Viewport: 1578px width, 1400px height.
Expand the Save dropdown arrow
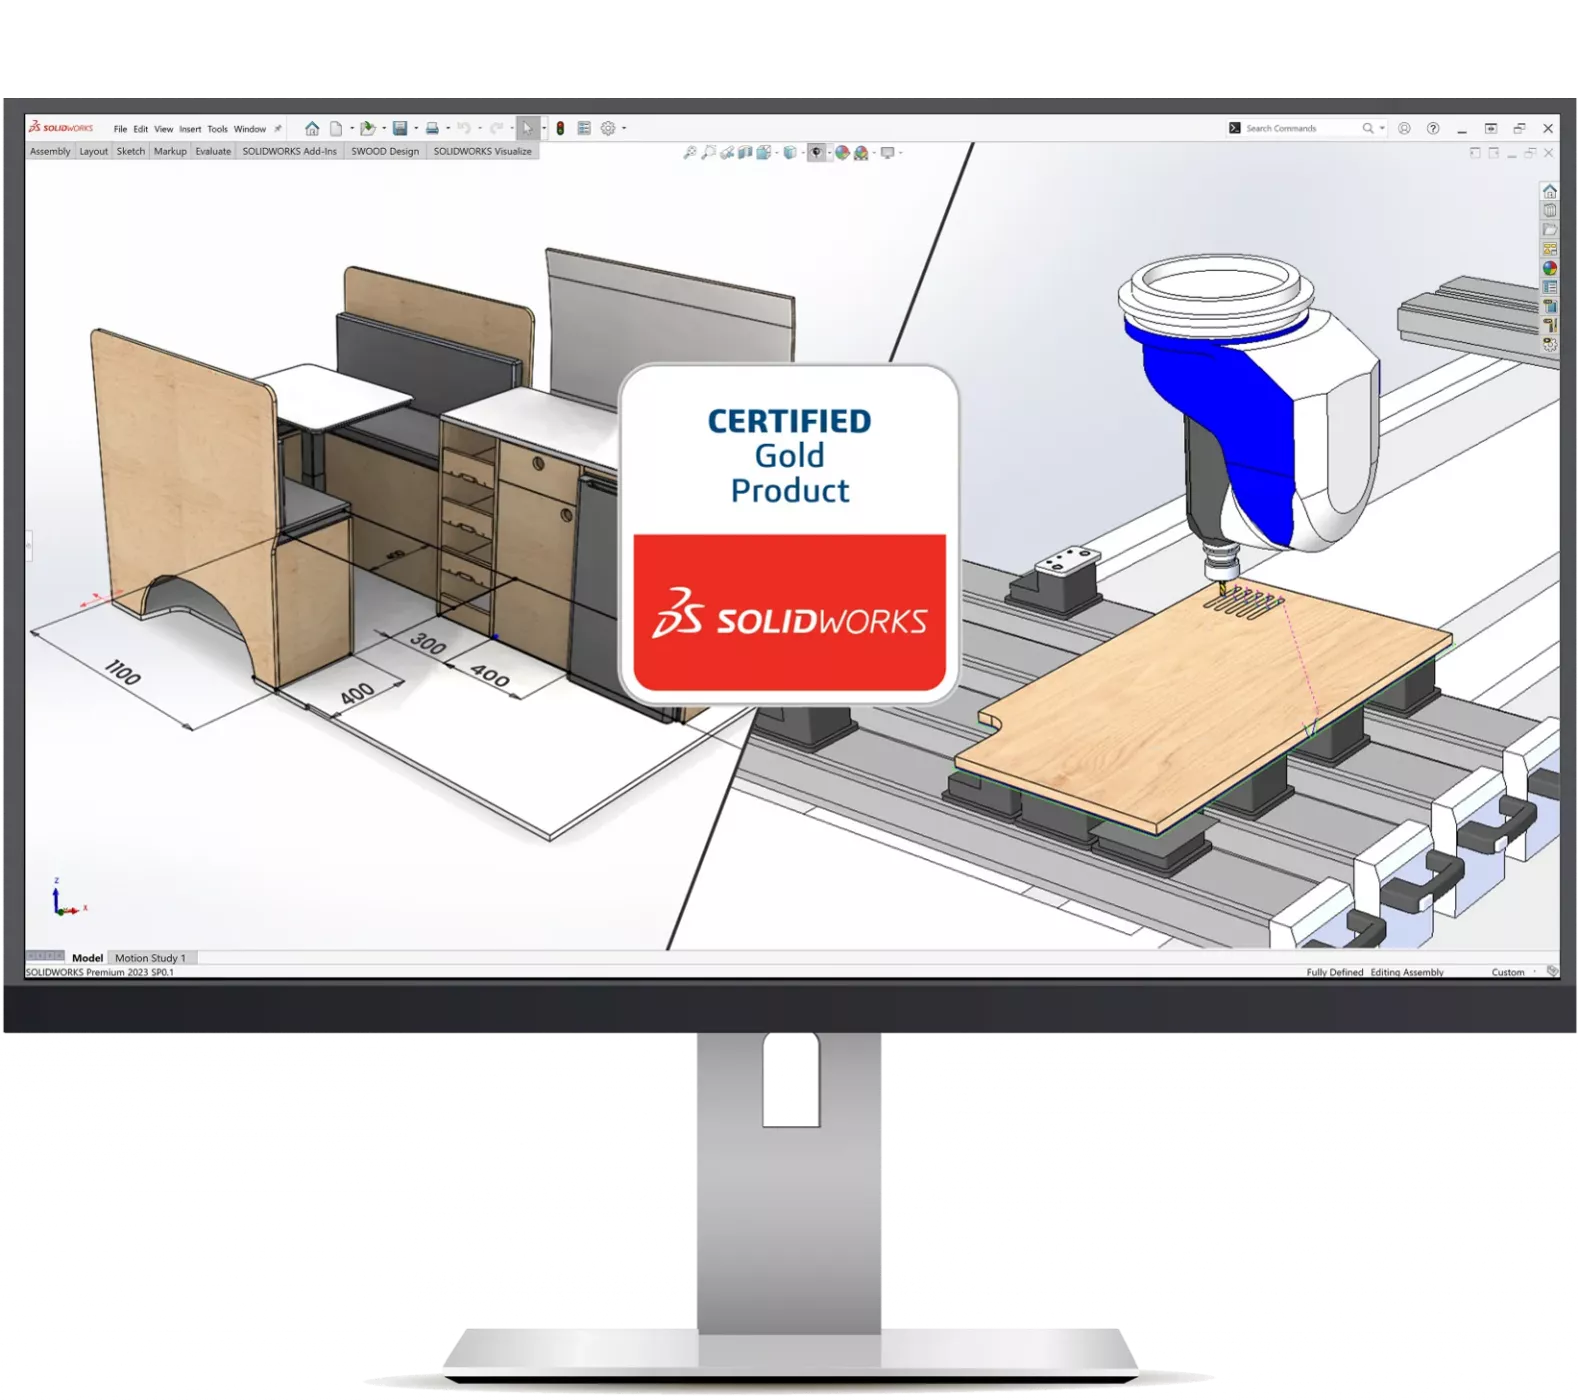(x=416, y=128)
